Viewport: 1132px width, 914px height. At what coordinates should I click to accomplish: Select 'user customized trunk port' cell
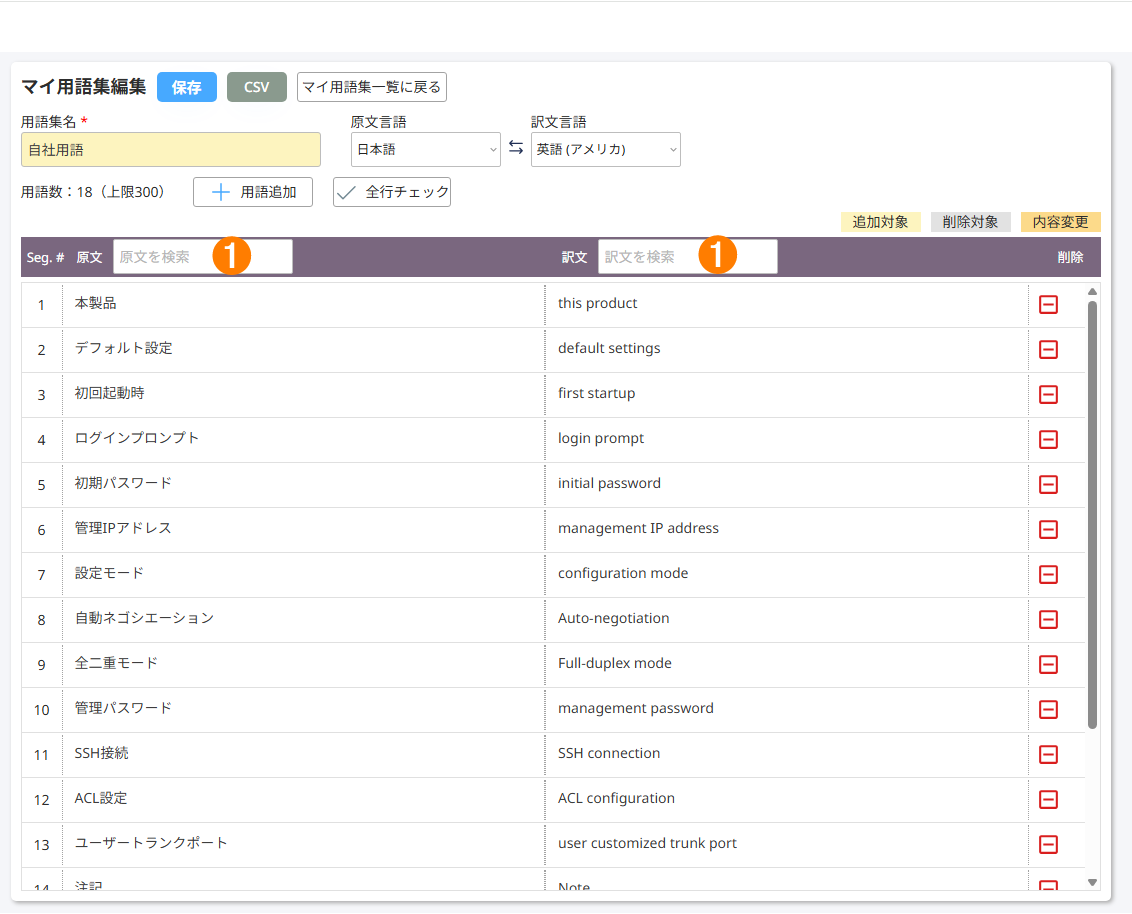tap(787, 844)
